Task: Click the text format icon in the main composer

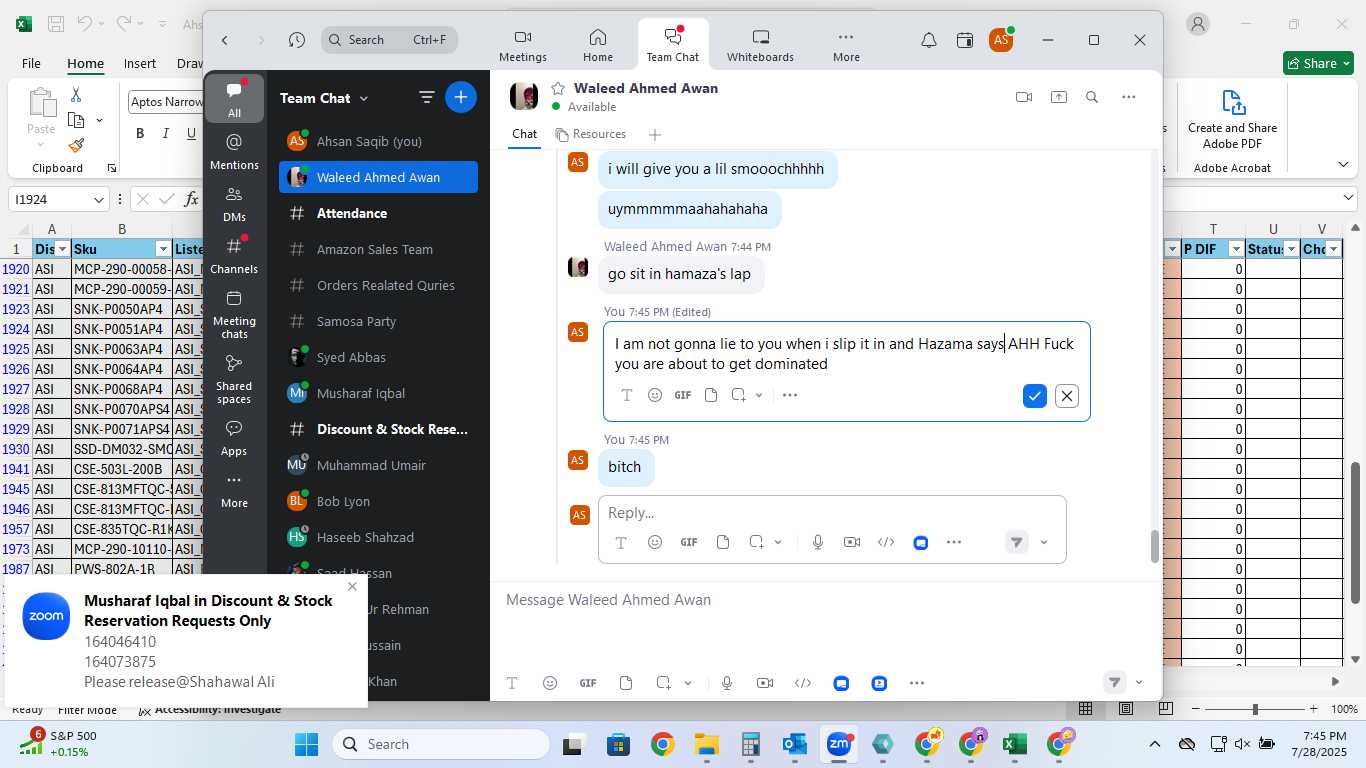Action: pos(512,683)
